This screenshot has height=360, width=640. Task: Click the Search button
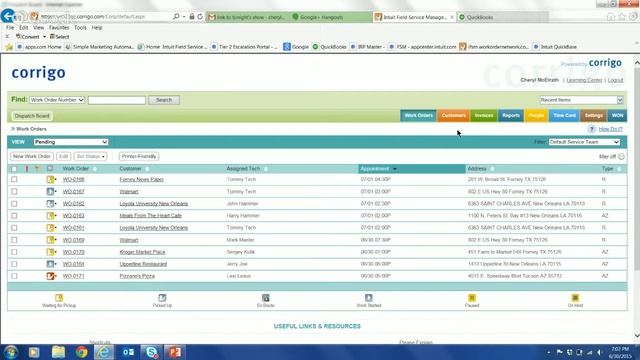coord(164,100)
